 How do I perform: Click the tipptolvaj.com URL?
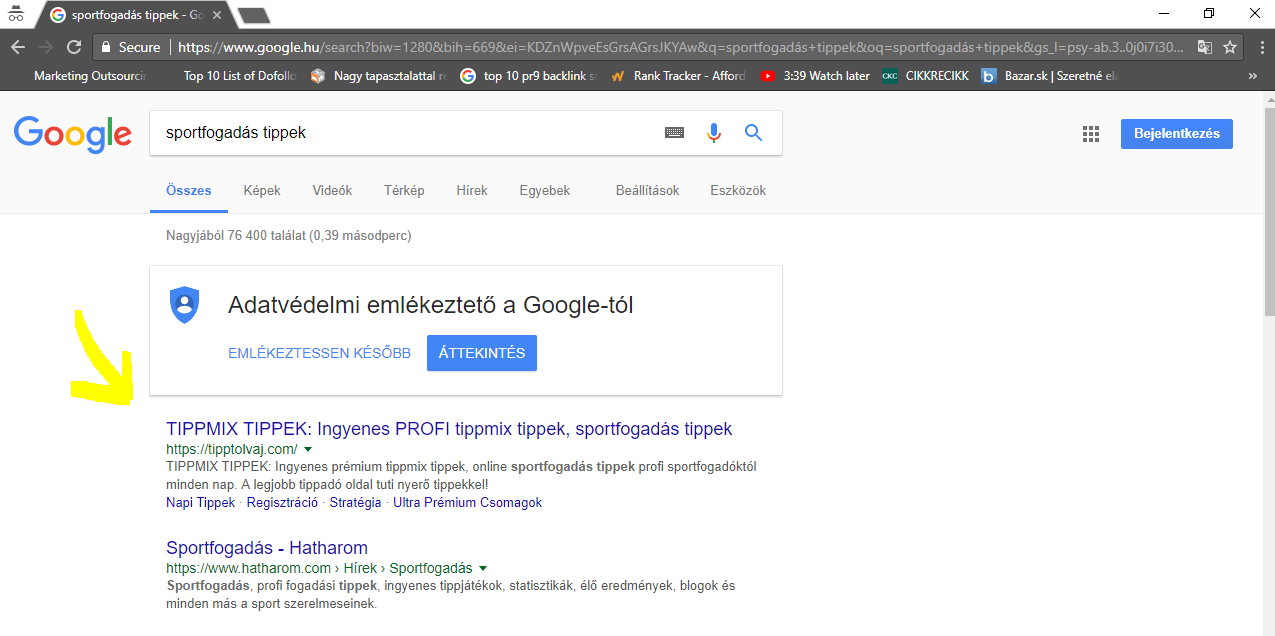232,449
